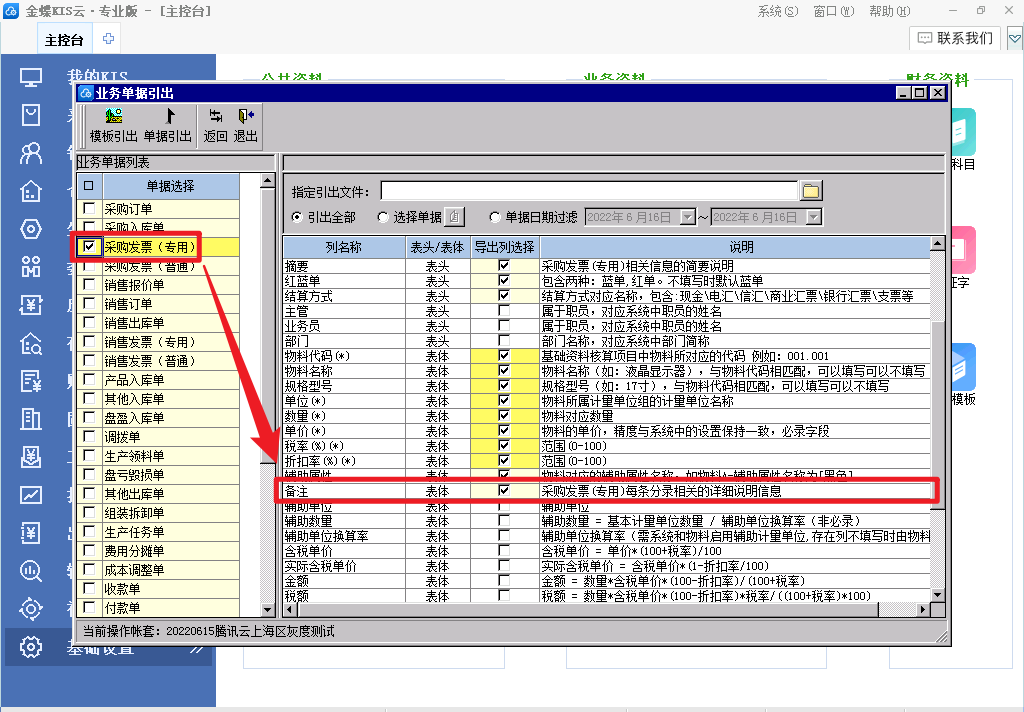Uncheck the 采购发票（专用） checkbox

pyautogui.click(x=89, y=246)
